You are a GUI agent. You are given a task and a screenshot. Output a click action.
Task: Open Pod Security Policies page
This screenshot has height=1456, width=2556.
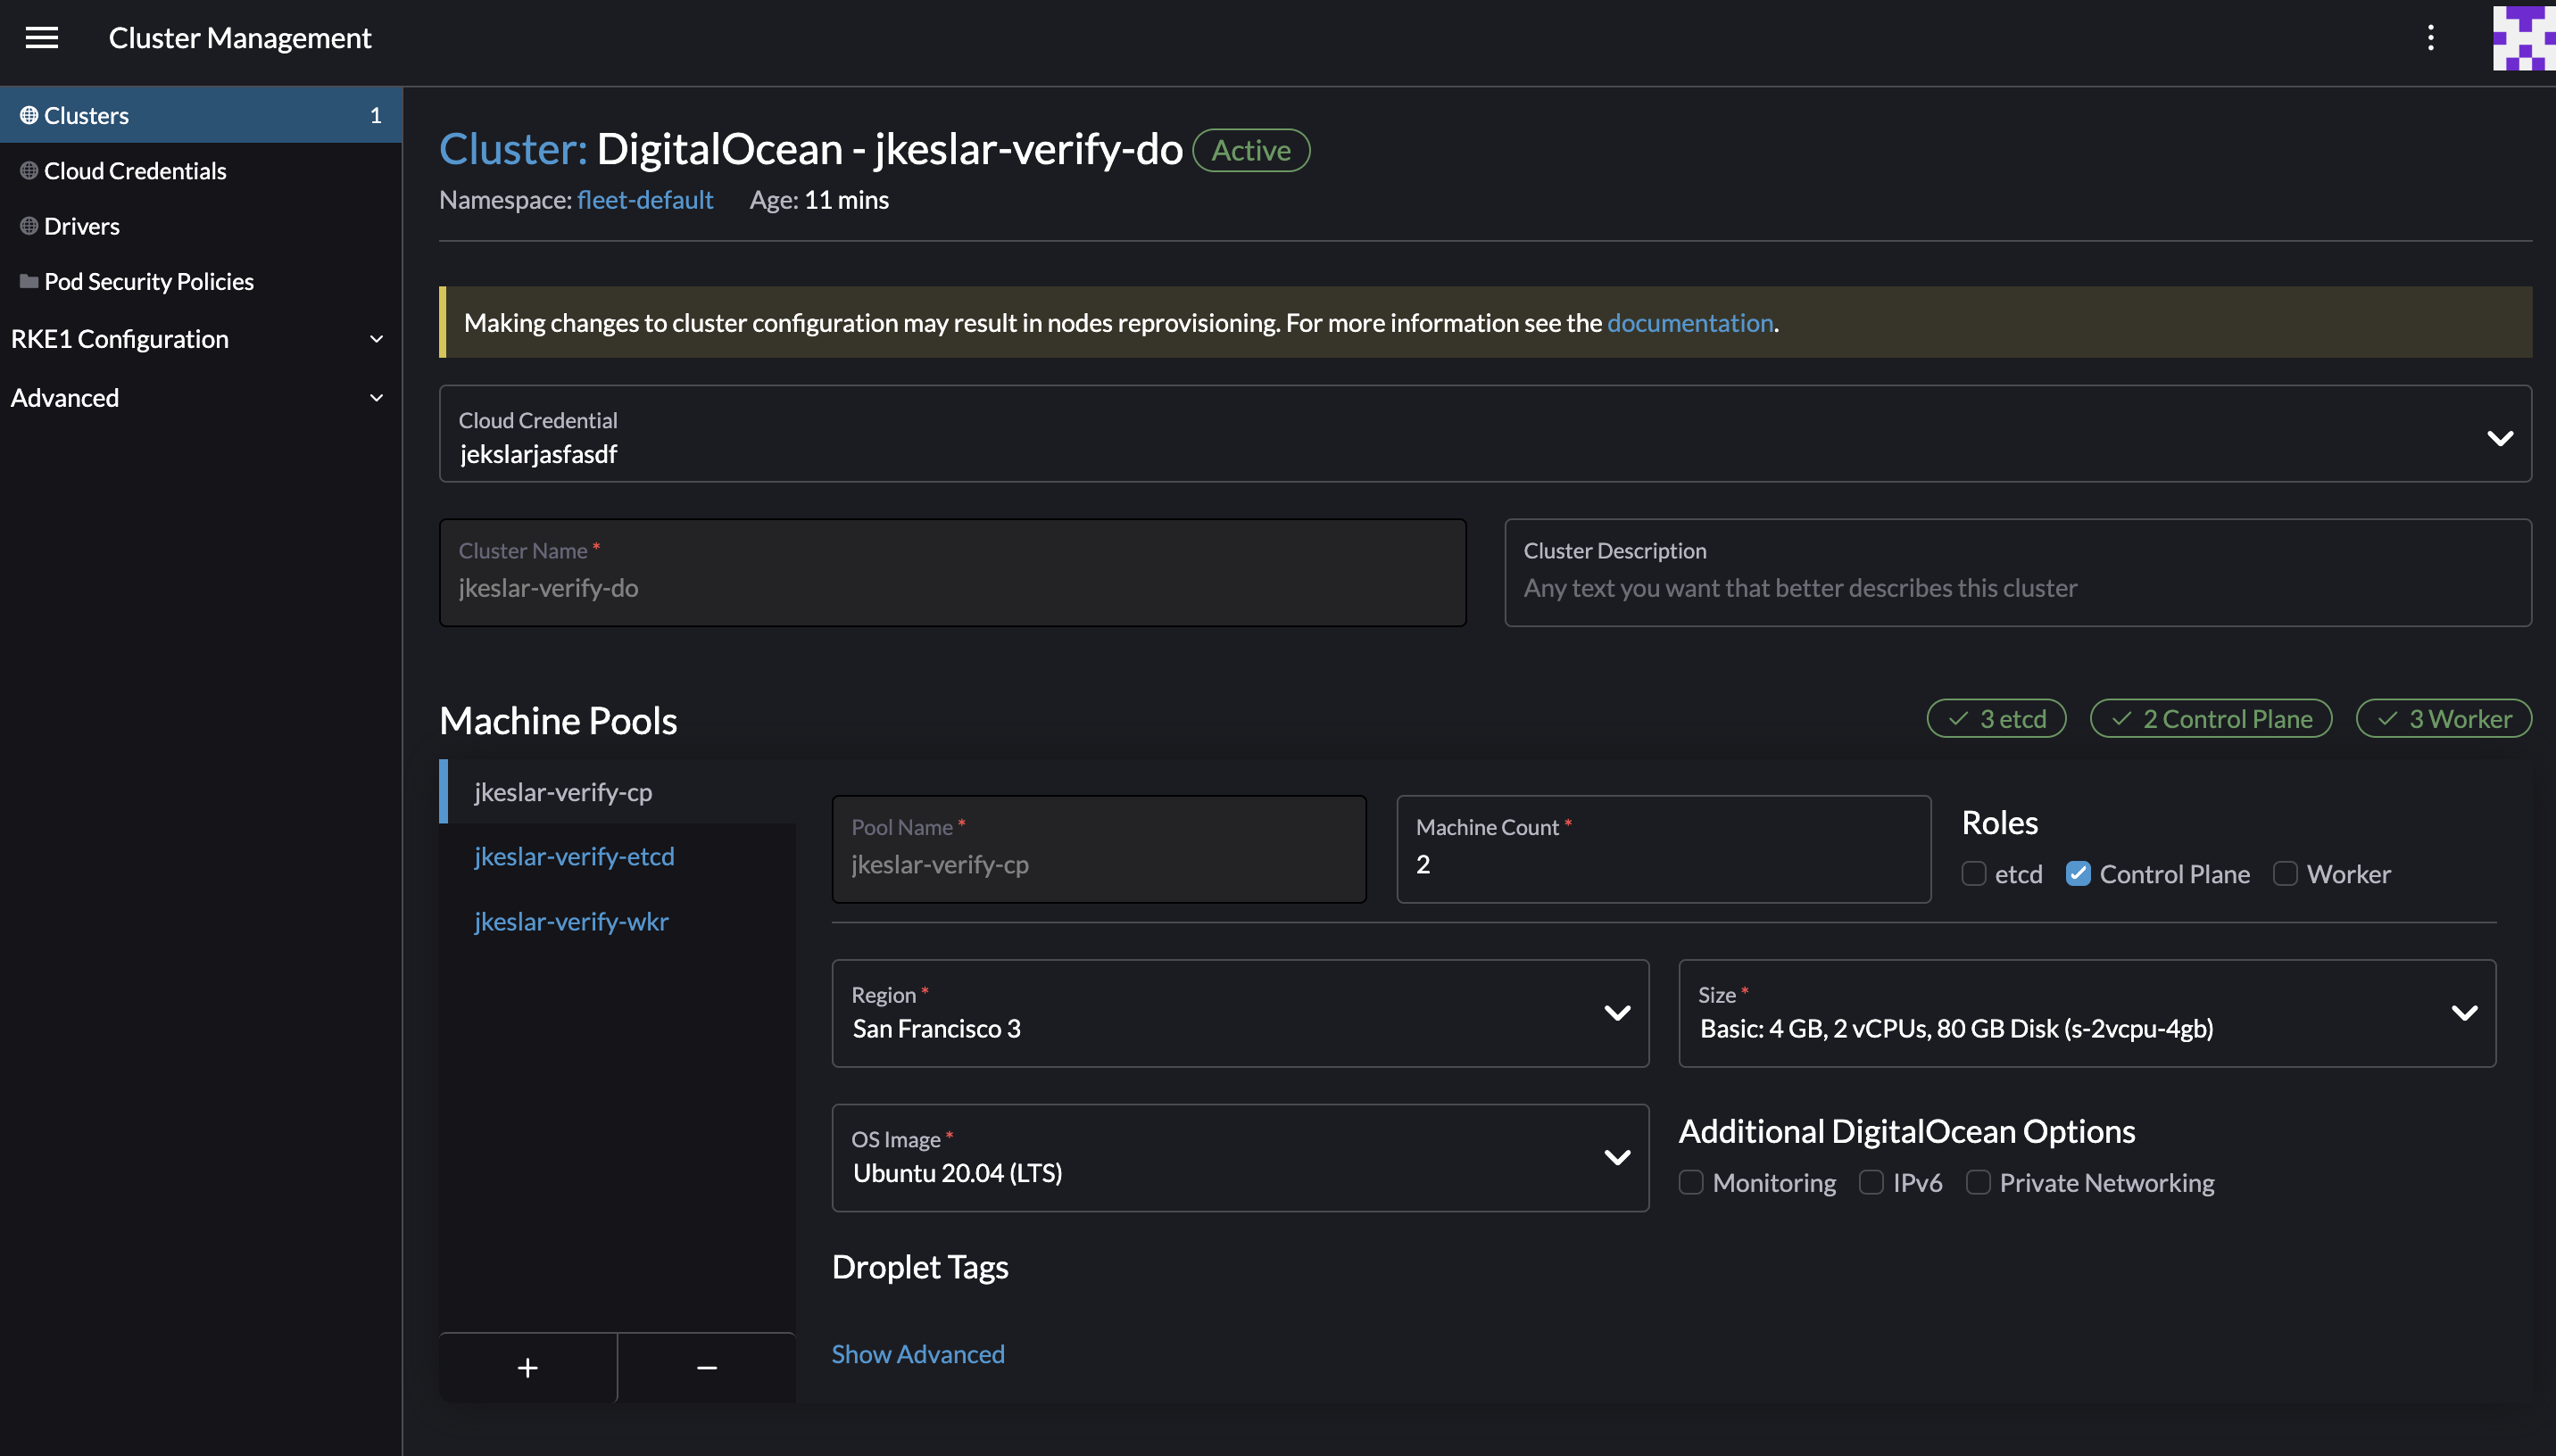149,281
